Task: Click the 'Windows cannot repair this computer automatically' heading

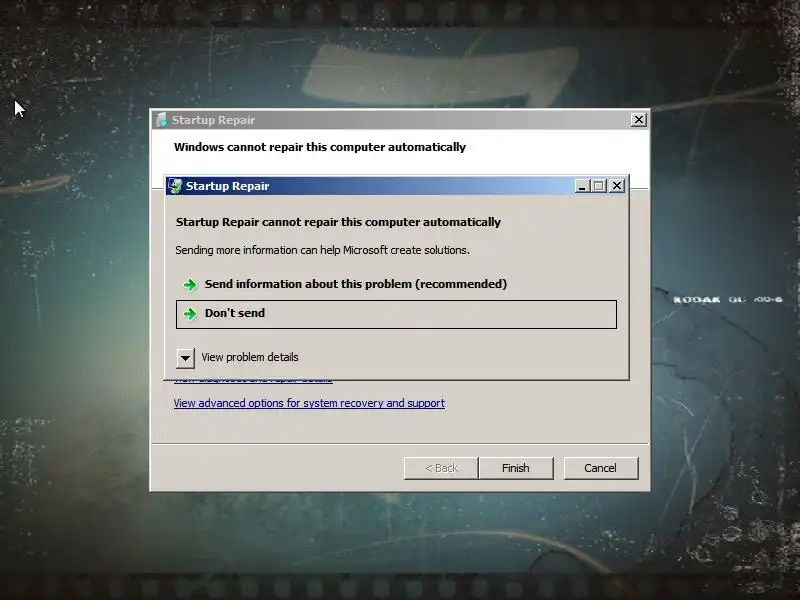Action: click(x=320, y=147)
